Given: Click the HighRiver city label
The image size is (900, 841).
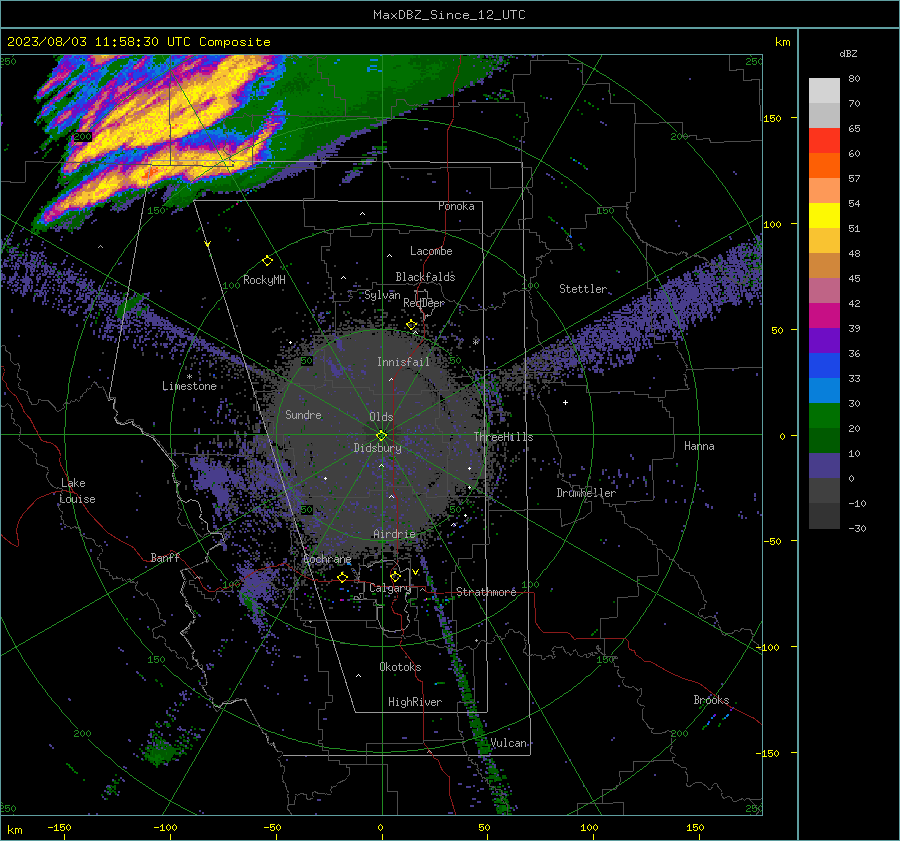Looking at the screenshot, I should pos(415,702).
